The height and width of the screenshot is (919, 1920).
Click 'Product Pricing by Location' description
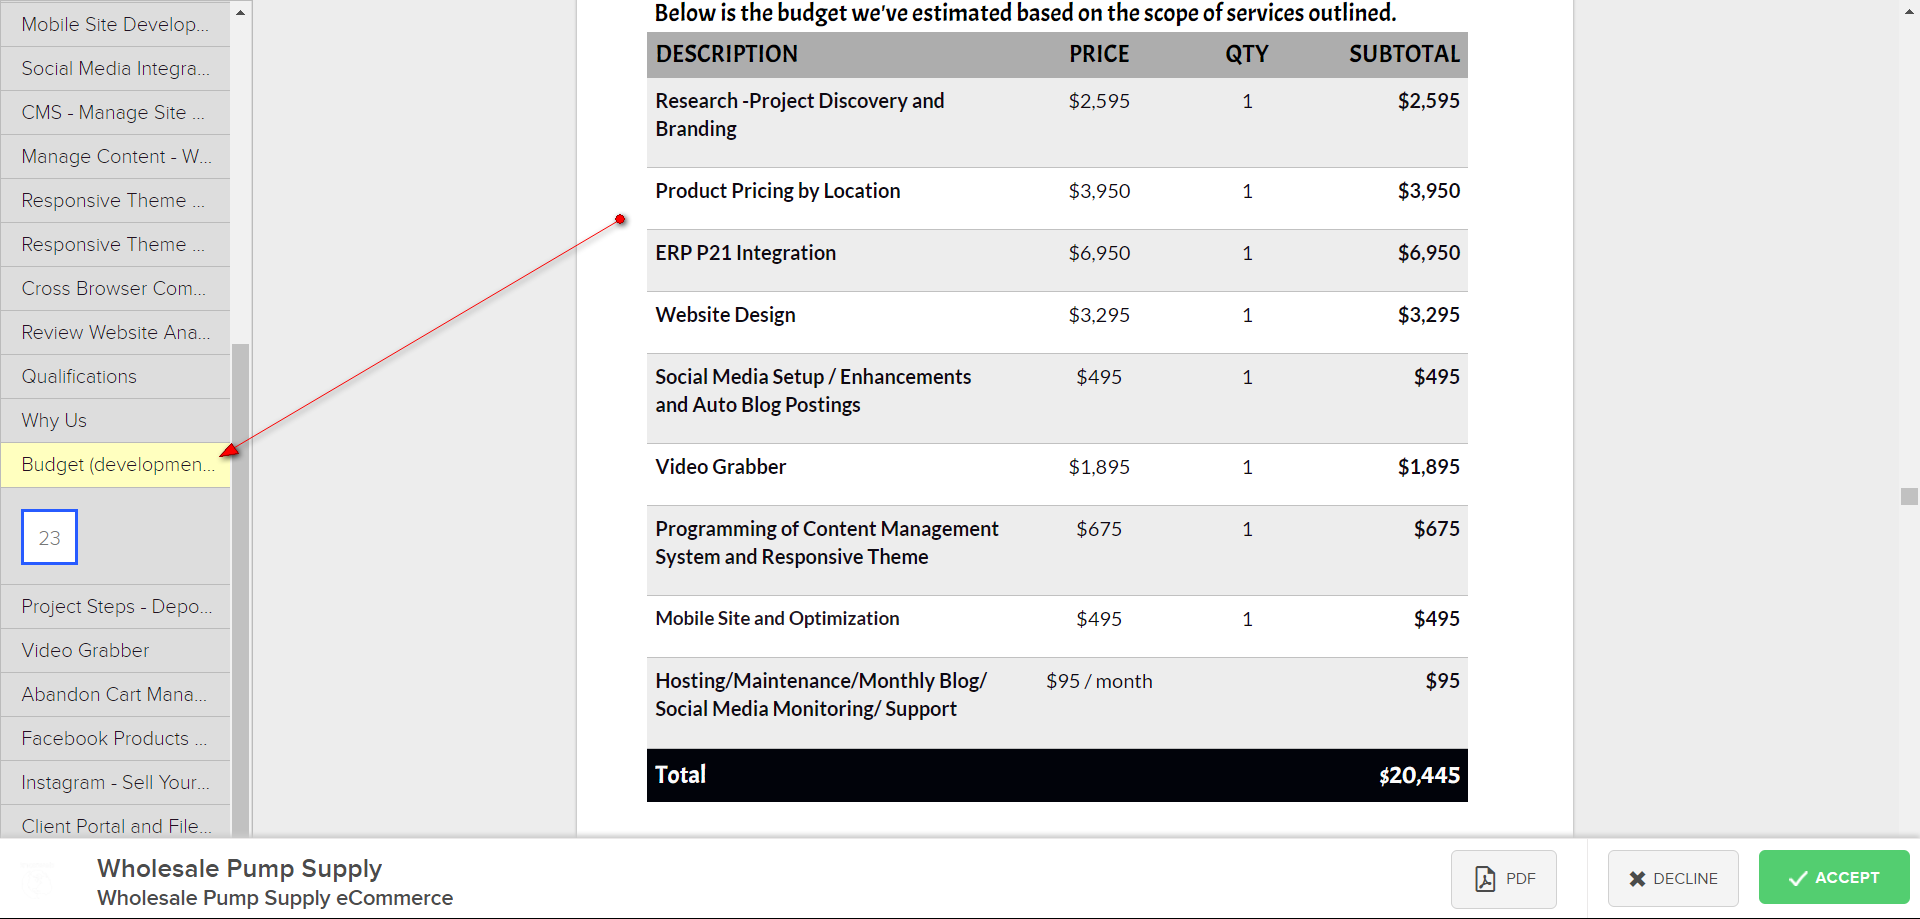coord(778,191)
